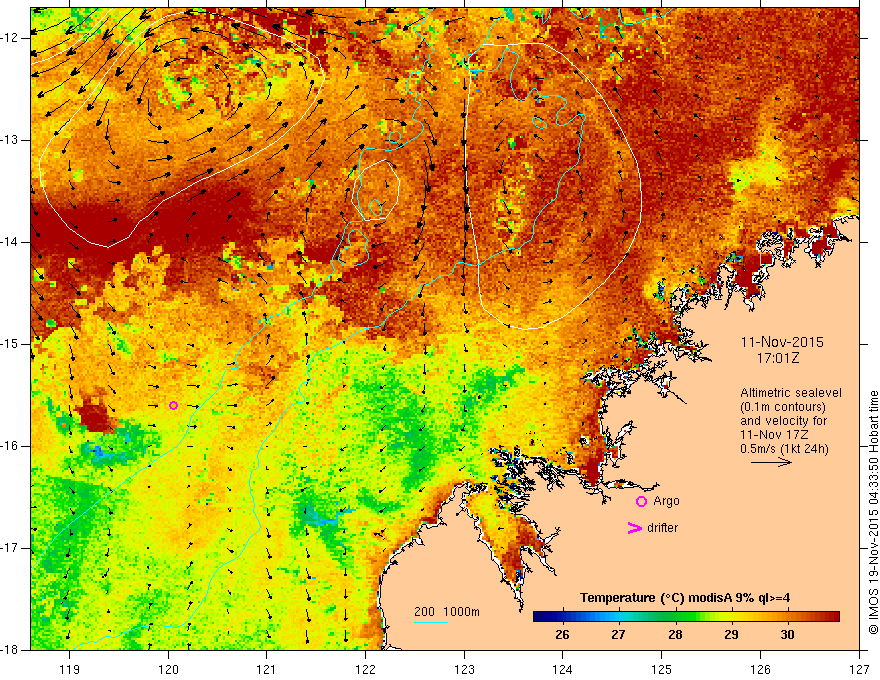880x680 pixels.
Task: Click longitude axis label 127
Action: point(859,669)
